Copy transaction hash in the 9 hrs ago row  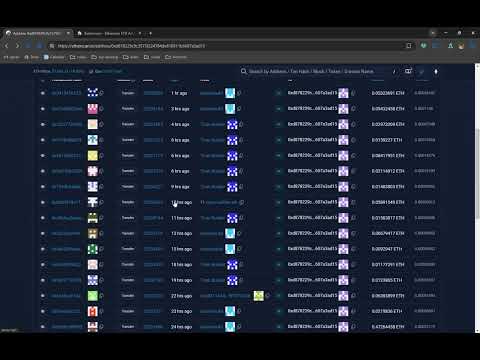tap(102, 187)
